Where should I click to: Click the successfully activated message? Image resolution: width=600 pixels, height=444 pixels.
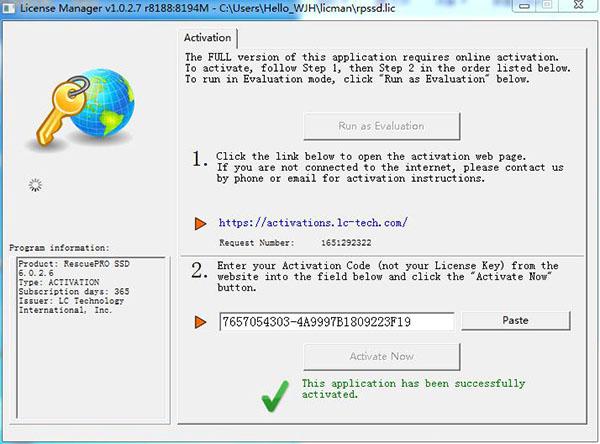[413, 389]
